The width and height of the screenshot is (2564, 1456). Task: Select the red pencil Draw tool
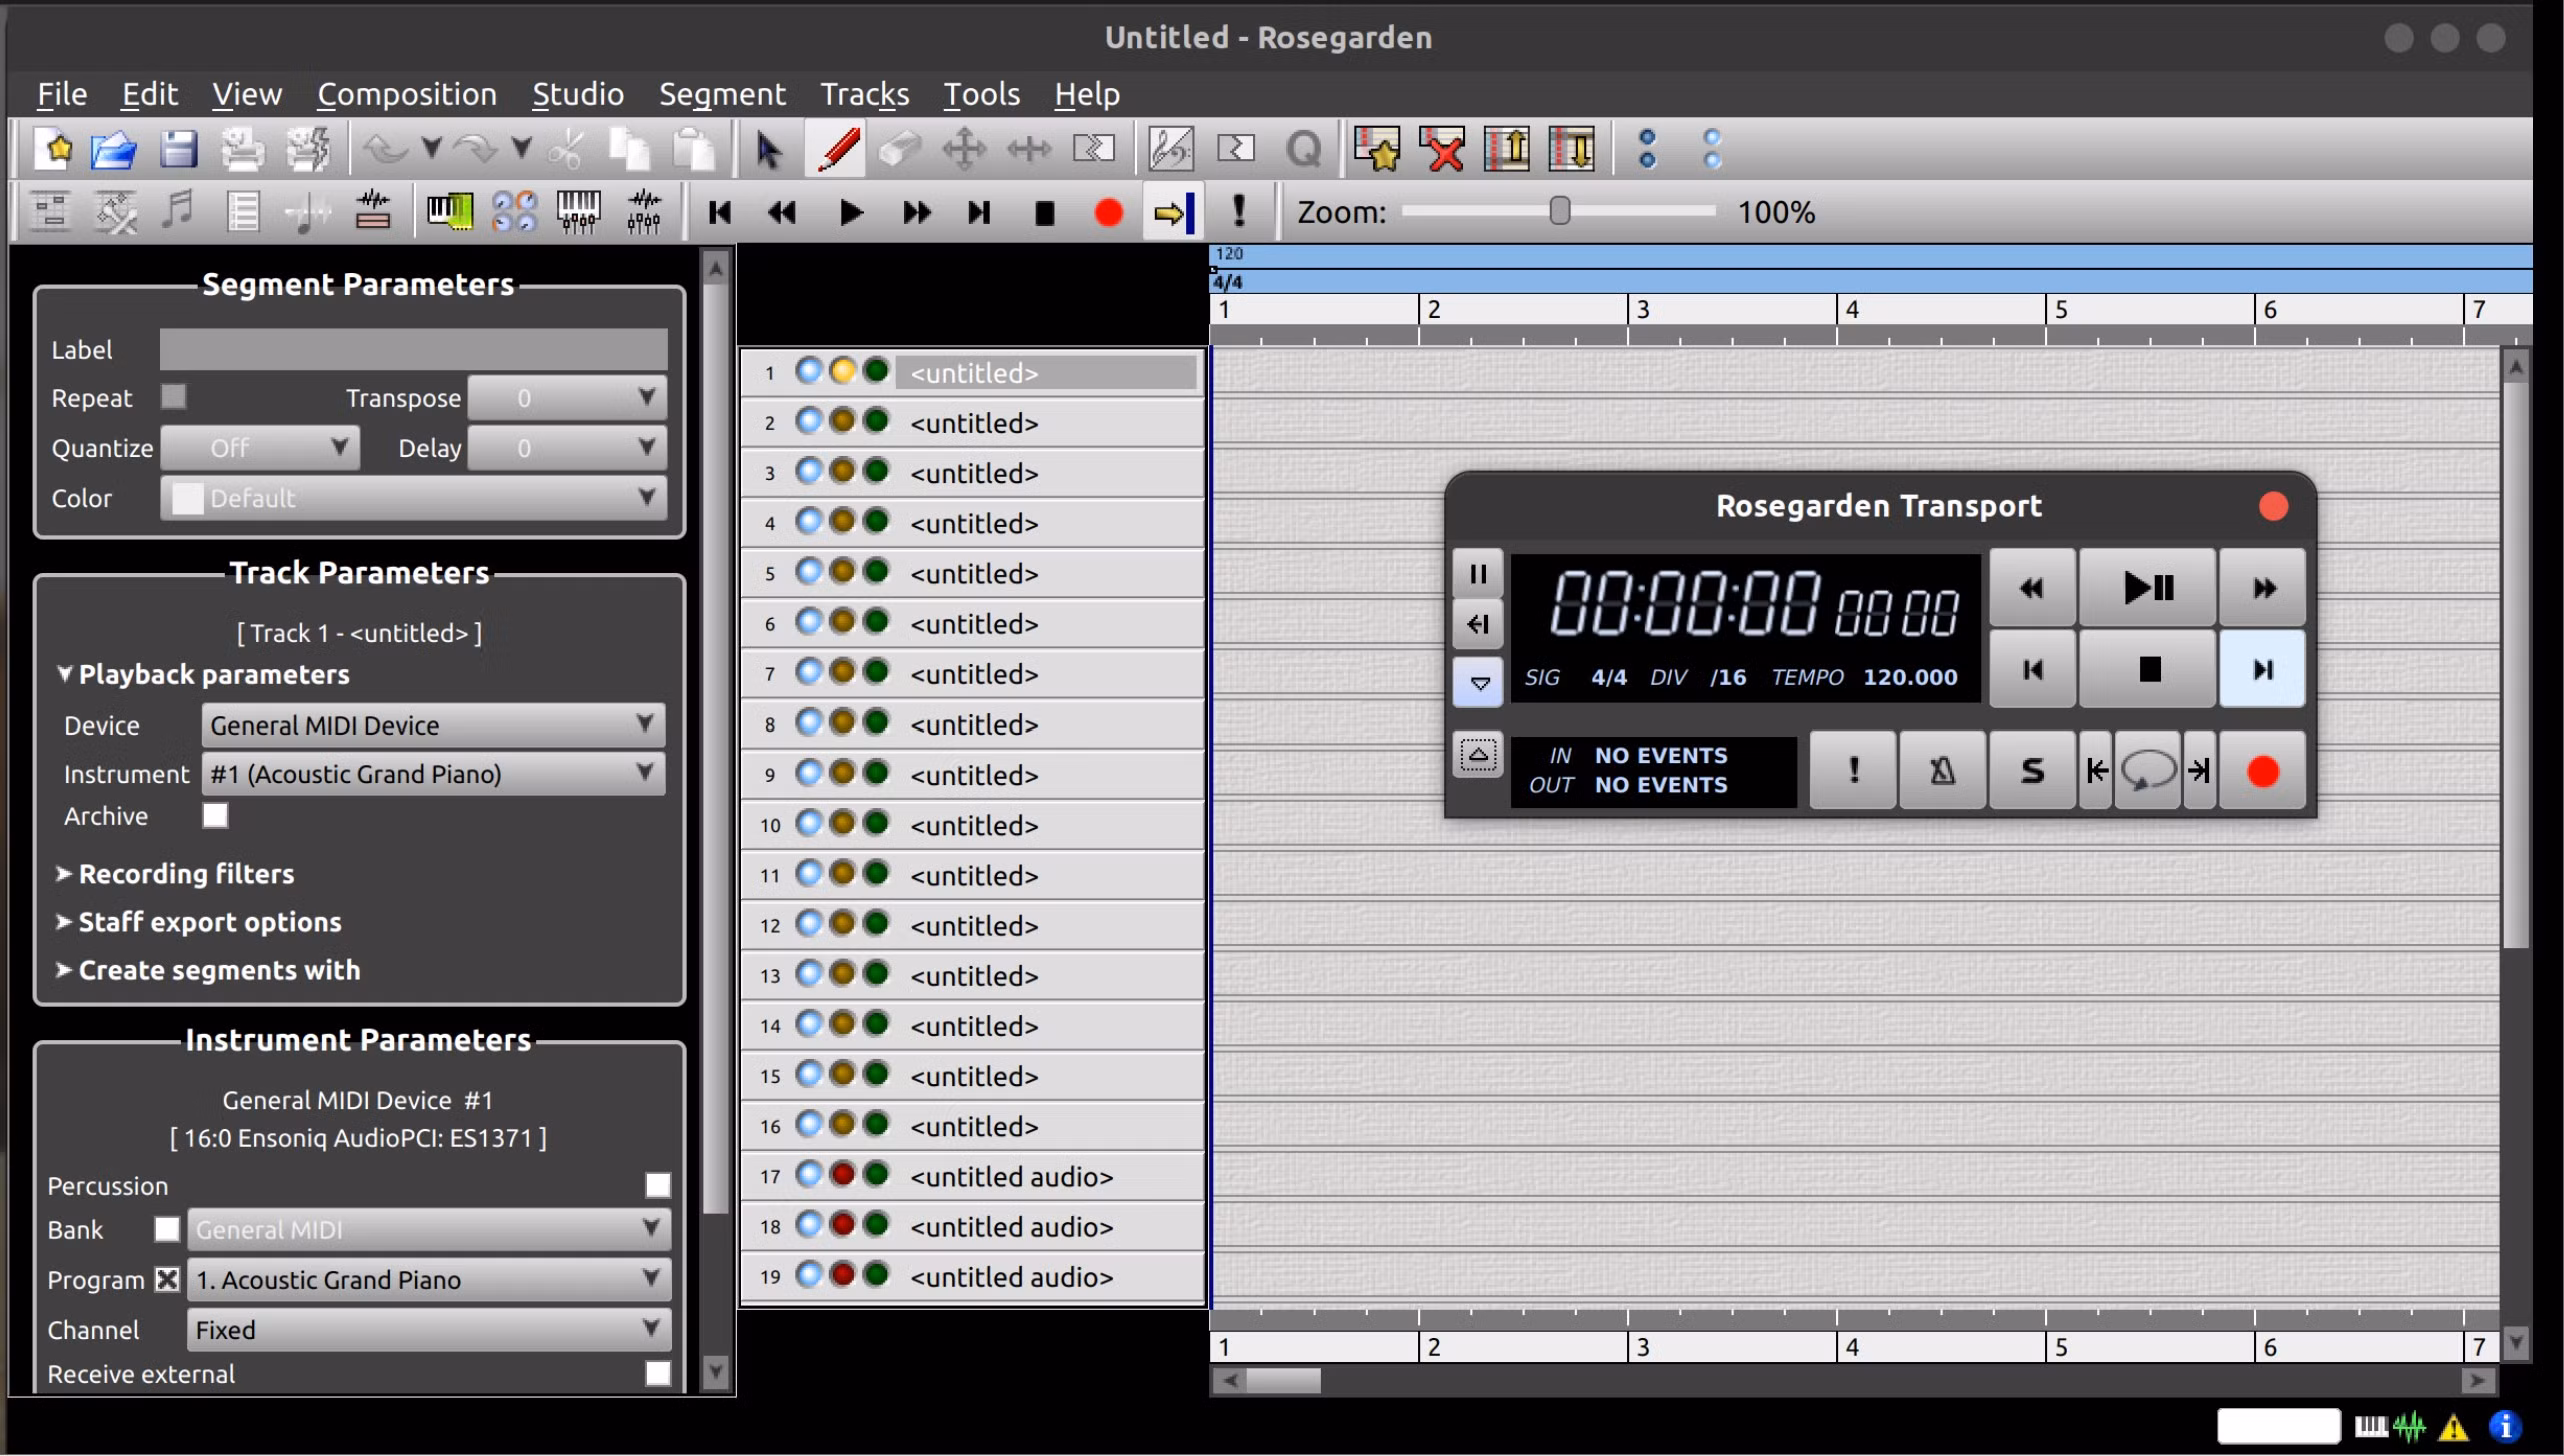[x=838, y=150]
